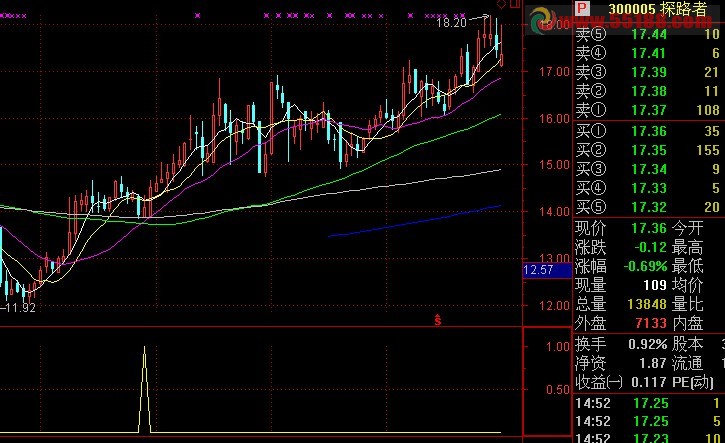
Task: Select the 买④ bid row at 17.33
Action: 648,188
